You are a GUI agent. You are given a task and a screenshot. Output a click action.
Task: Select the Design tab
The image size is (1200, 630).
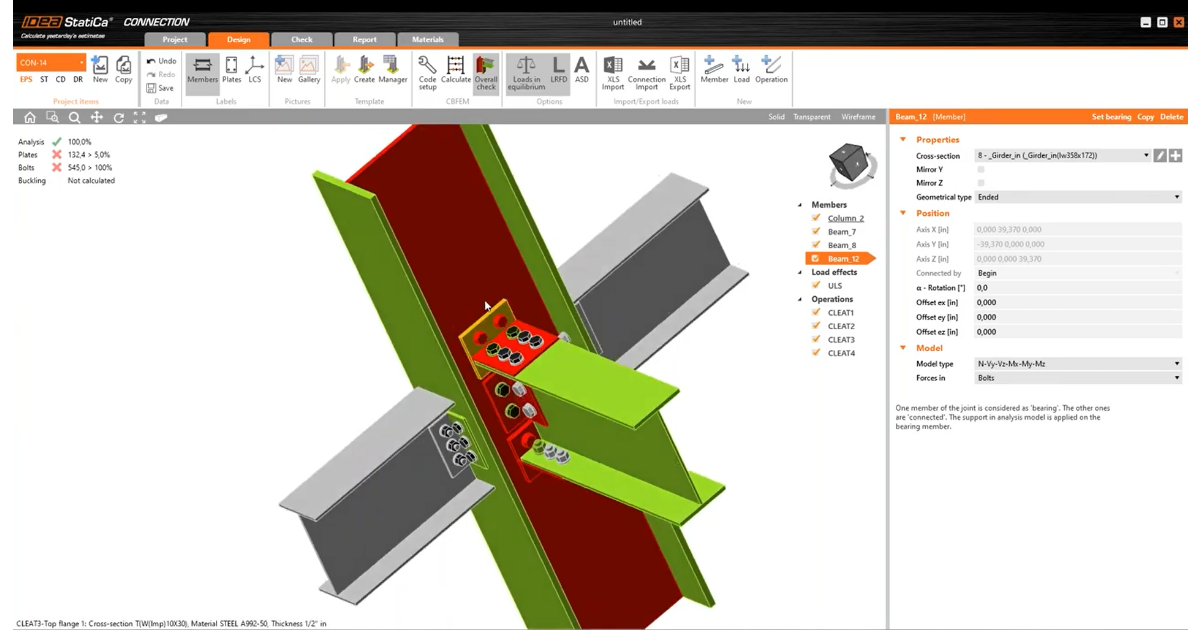coord(239,40)
